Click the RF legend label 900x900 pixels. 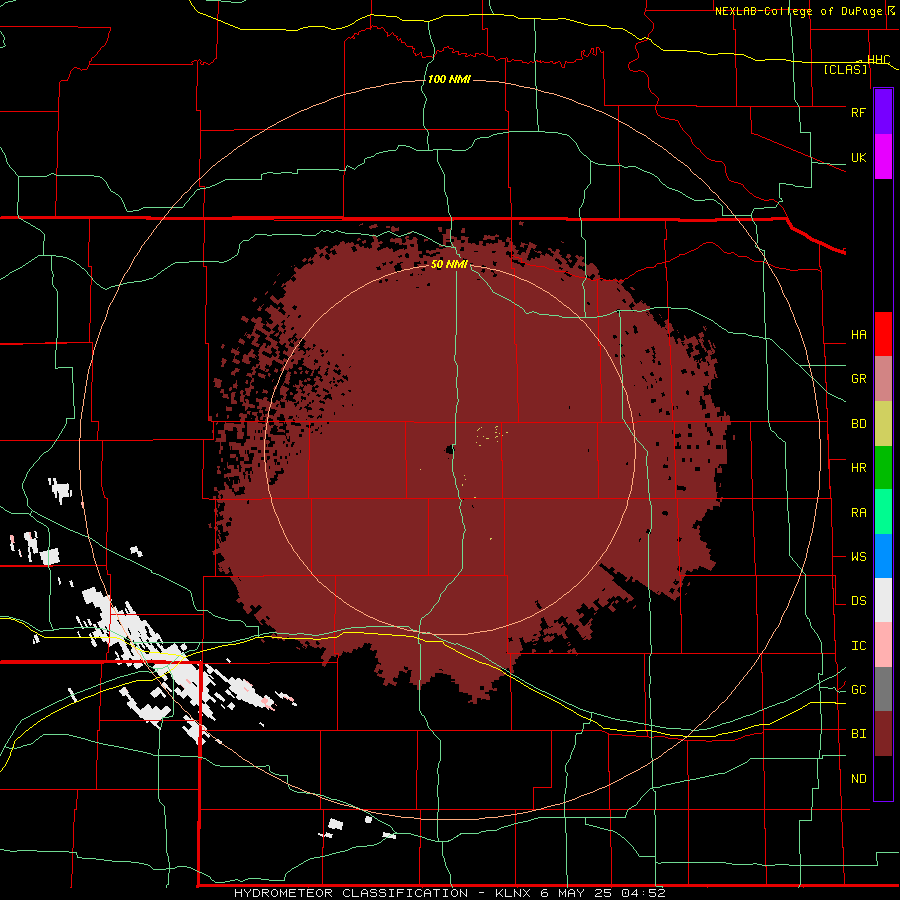(858, 112)
